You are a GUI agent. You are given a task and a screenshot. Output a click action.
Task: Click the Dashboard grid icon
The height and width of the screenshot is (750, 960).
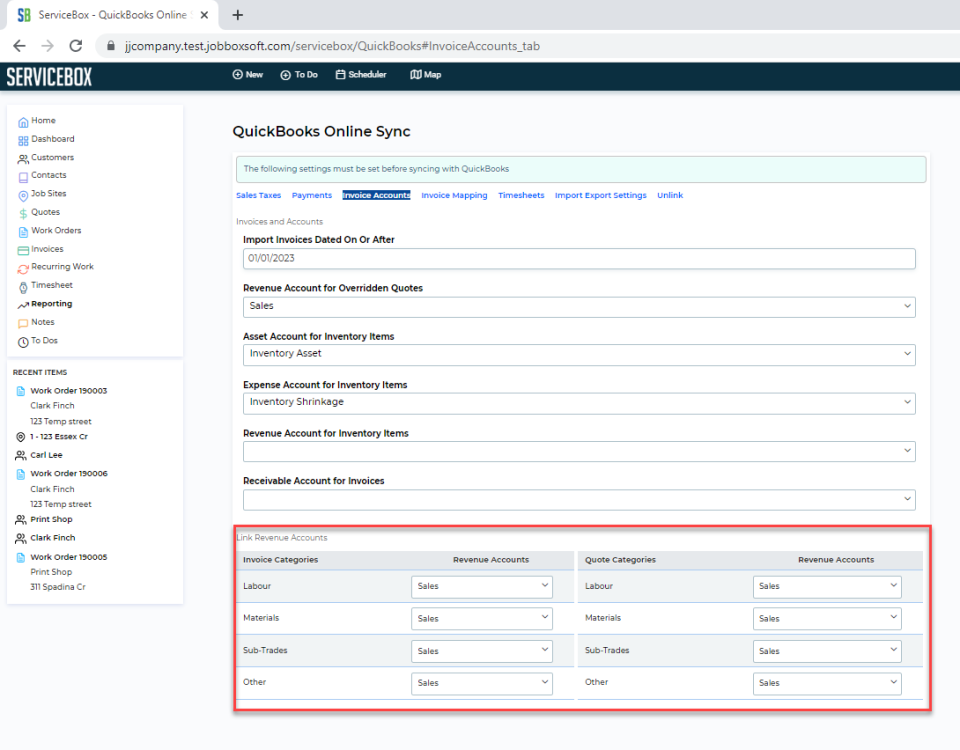(23, 141)
